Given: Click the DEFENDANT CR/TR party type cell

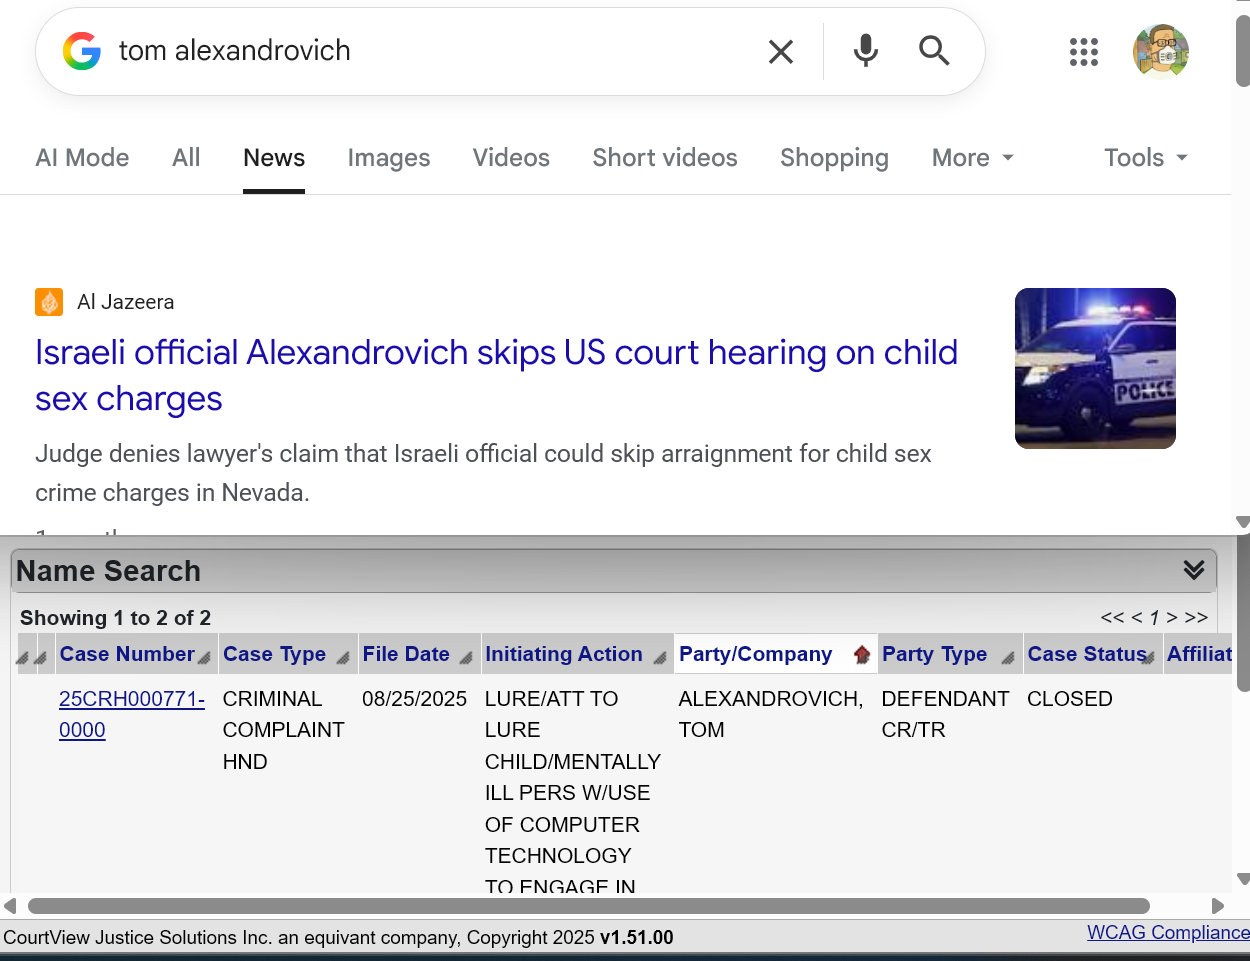Looking at the screenshot, I should [945, 714].
